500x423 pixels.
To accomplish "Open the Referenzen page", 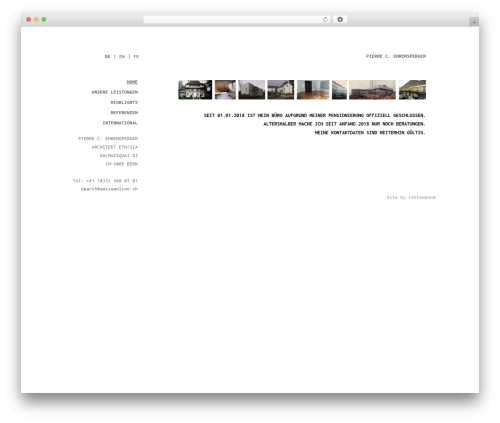I will point(124,113).
